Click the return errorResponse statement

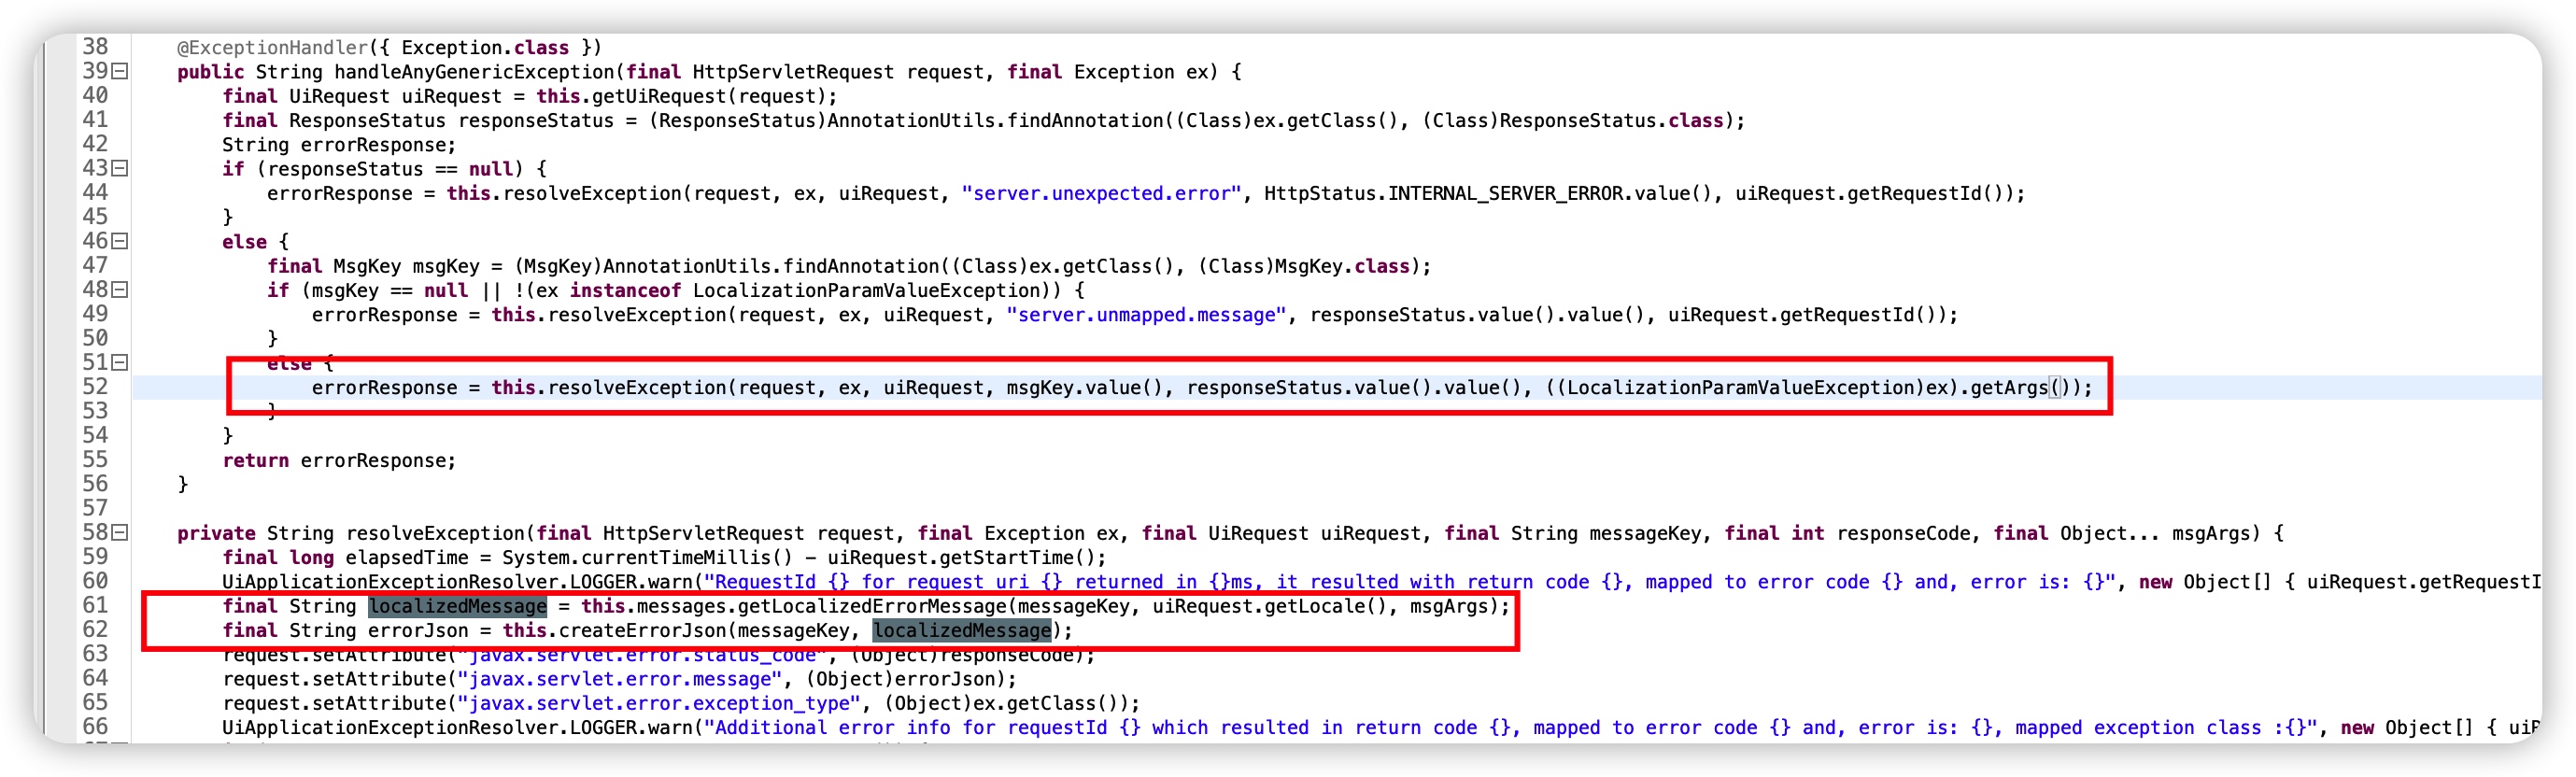coord(338,460)
